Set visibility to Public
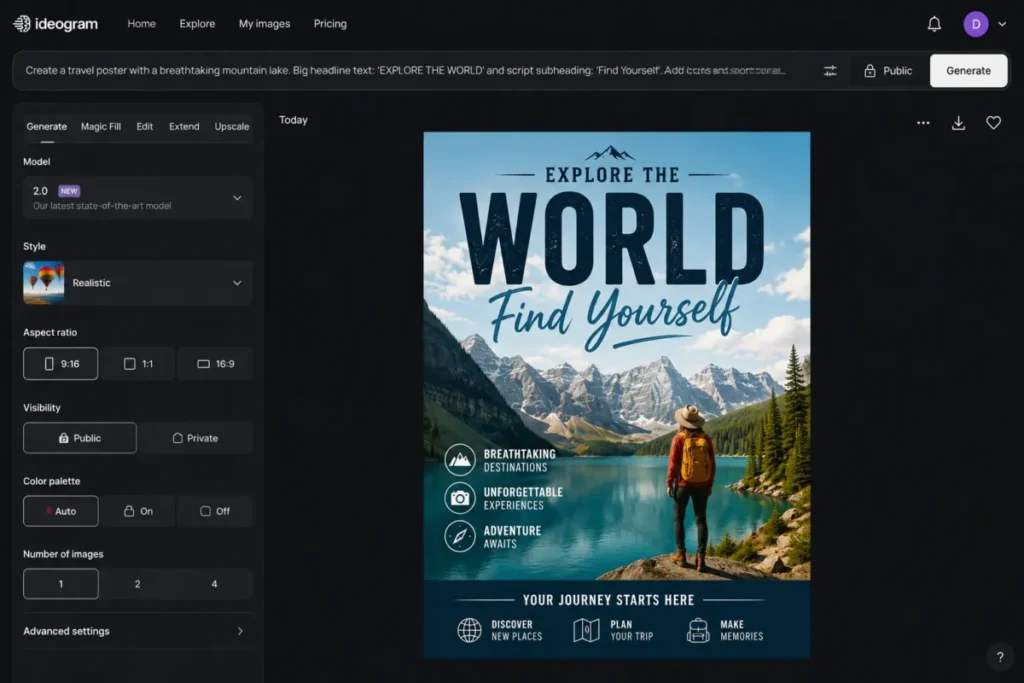This screenshot has height=683, width=1024. click(x=80, y=438)
